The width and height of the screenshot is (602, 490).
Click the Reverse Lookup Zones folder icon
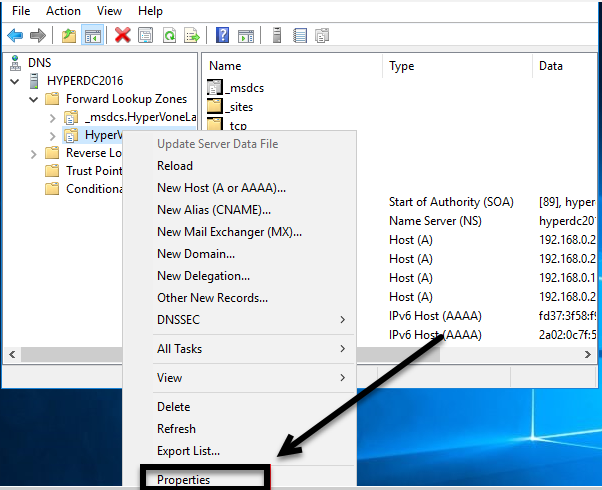click(x=52, y=152)
